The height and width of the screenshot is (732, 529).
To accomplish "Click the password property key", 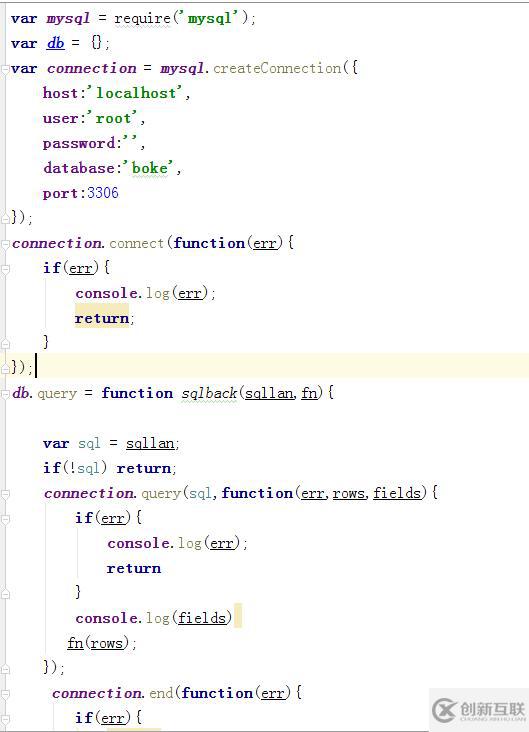I will pos(78,143).
